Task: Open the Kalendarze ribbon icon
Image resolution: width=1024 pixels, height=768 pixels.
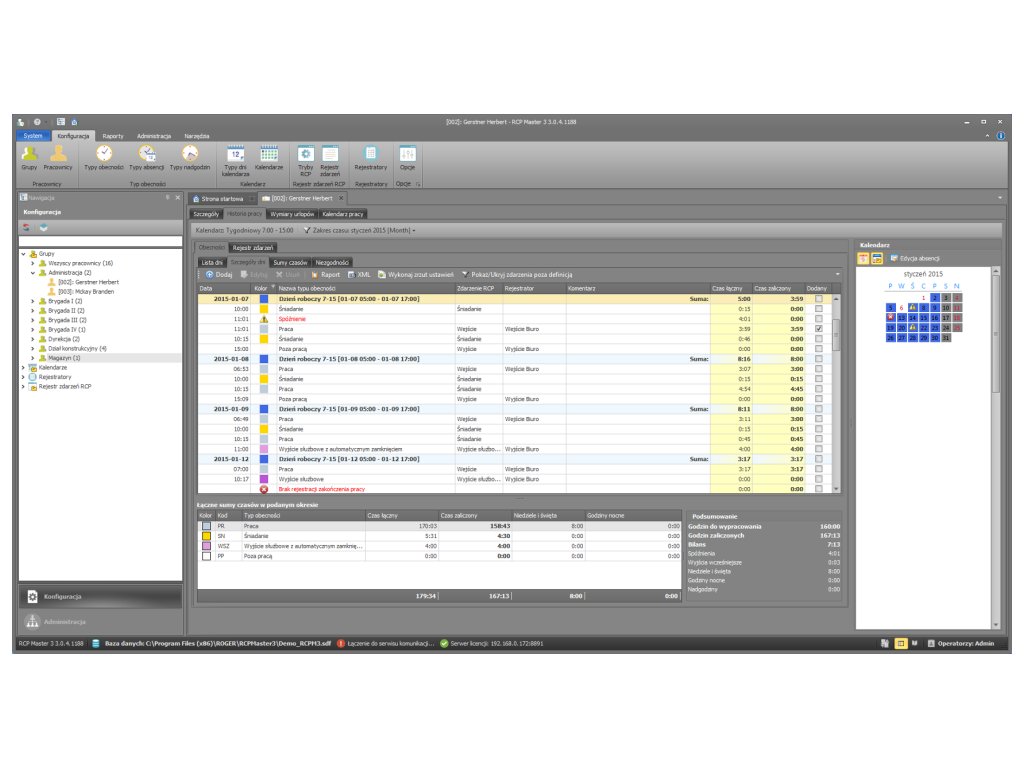Action: pos(269,157)
